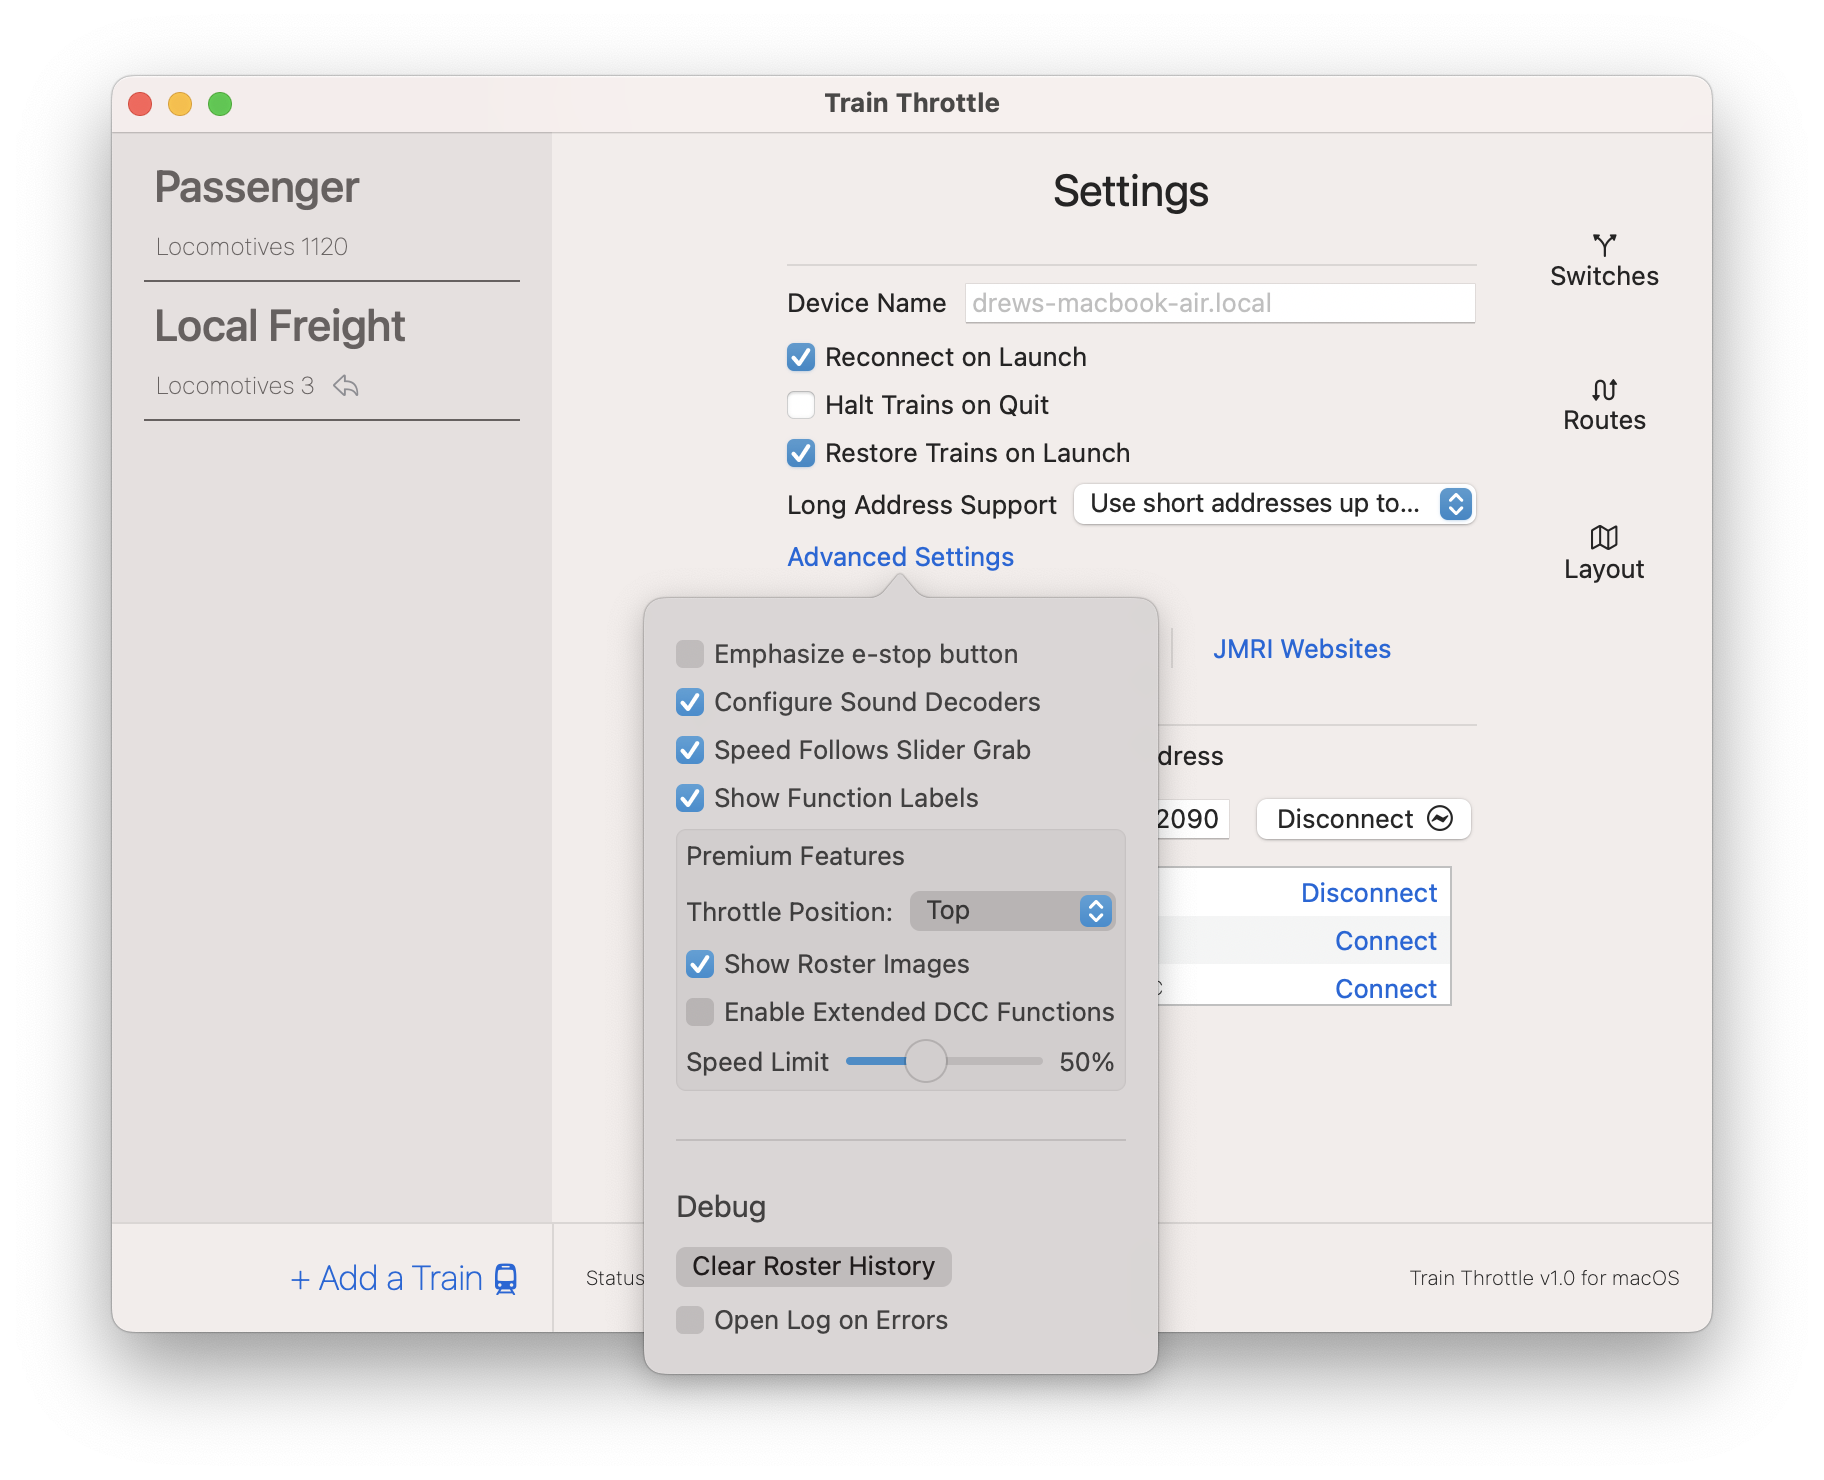Screen dimensions: 1824x1480
Task: Open the Routes panel icon
Action: tap(1604, 390)
